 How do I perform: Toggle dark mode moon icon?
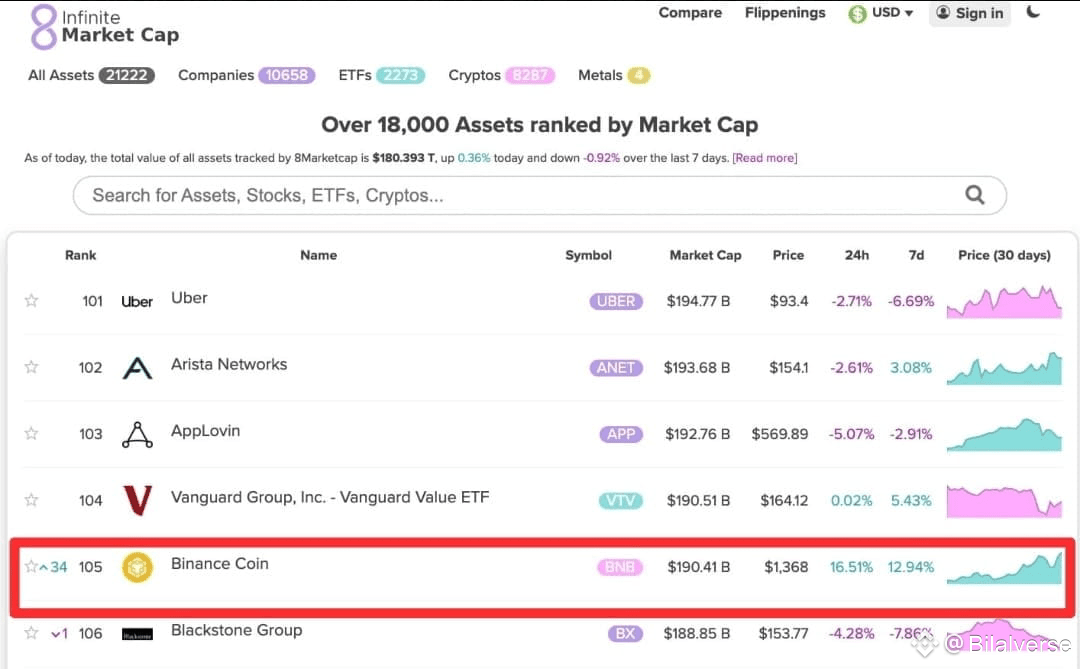1032,12
